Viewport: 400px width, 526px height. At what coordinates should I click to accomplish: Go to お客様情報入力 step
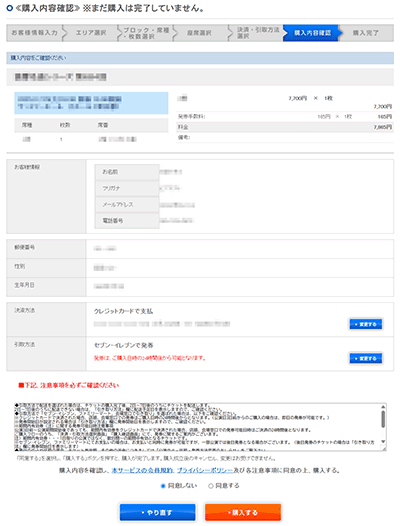tap(35, 33)
